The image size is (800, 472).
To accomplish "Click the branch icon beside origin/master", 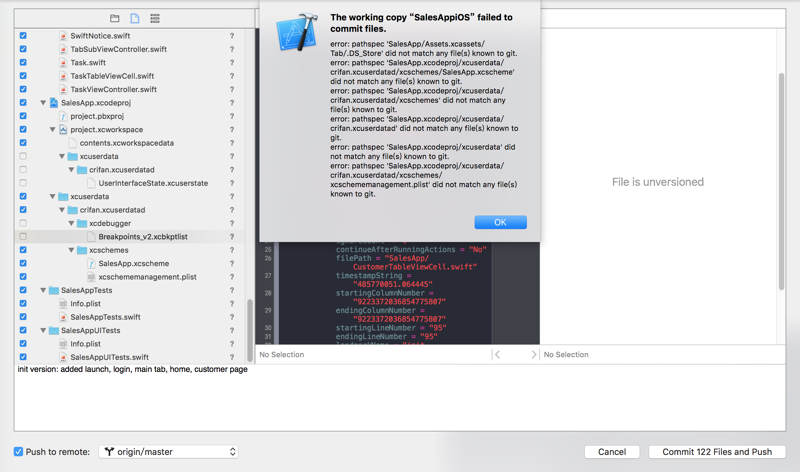I will (109, 452).
